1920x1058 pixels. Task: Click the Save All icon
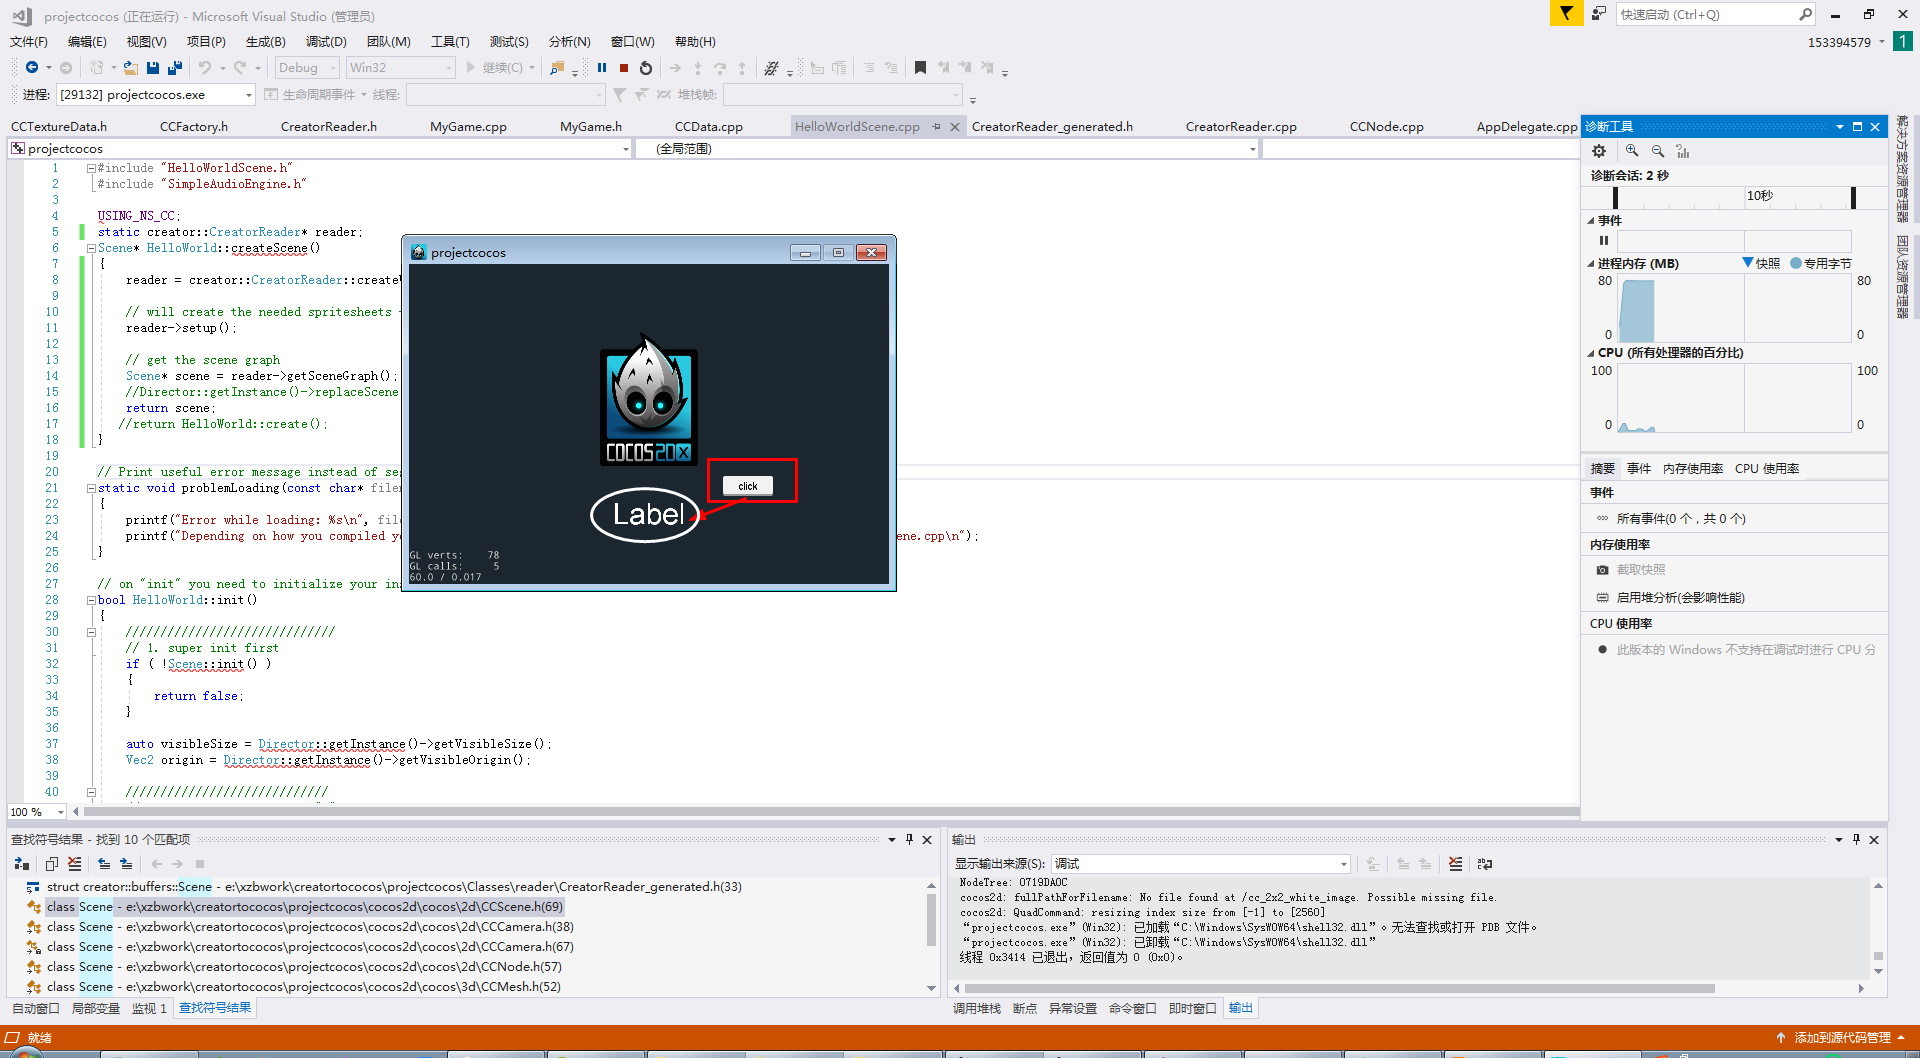(x=175, y=68)
